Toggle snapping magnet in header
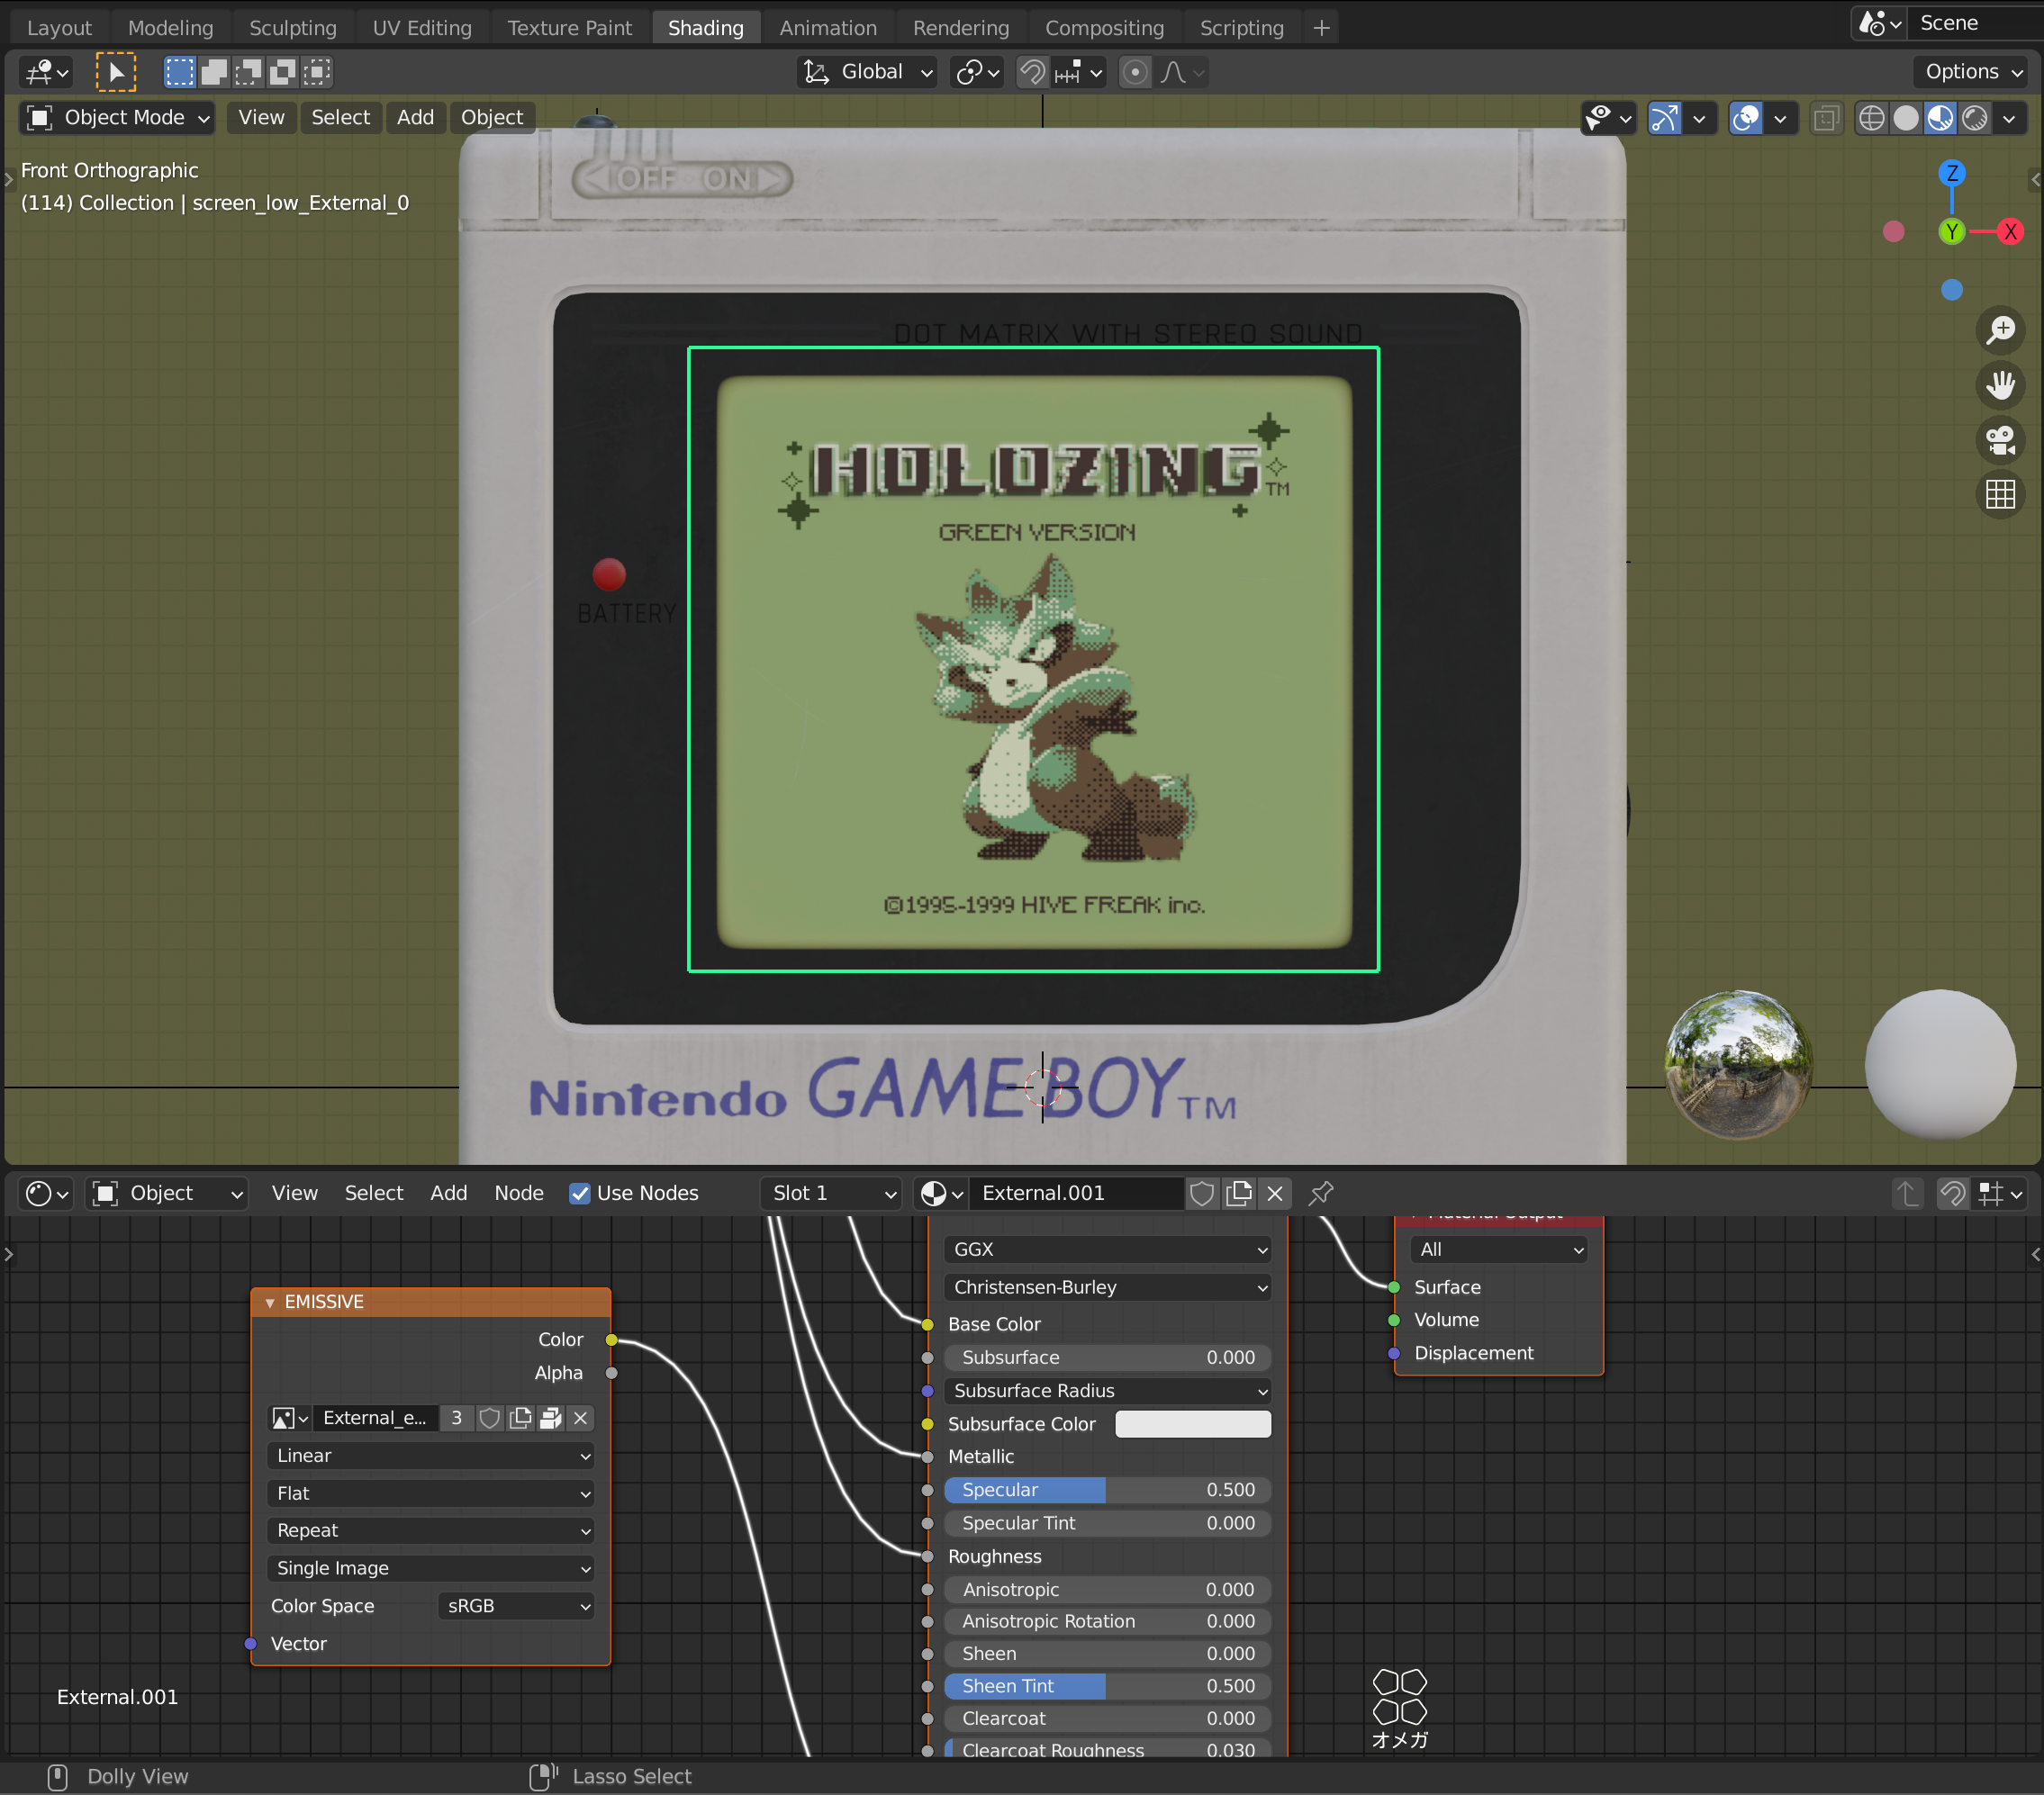 click(1032, 72)
